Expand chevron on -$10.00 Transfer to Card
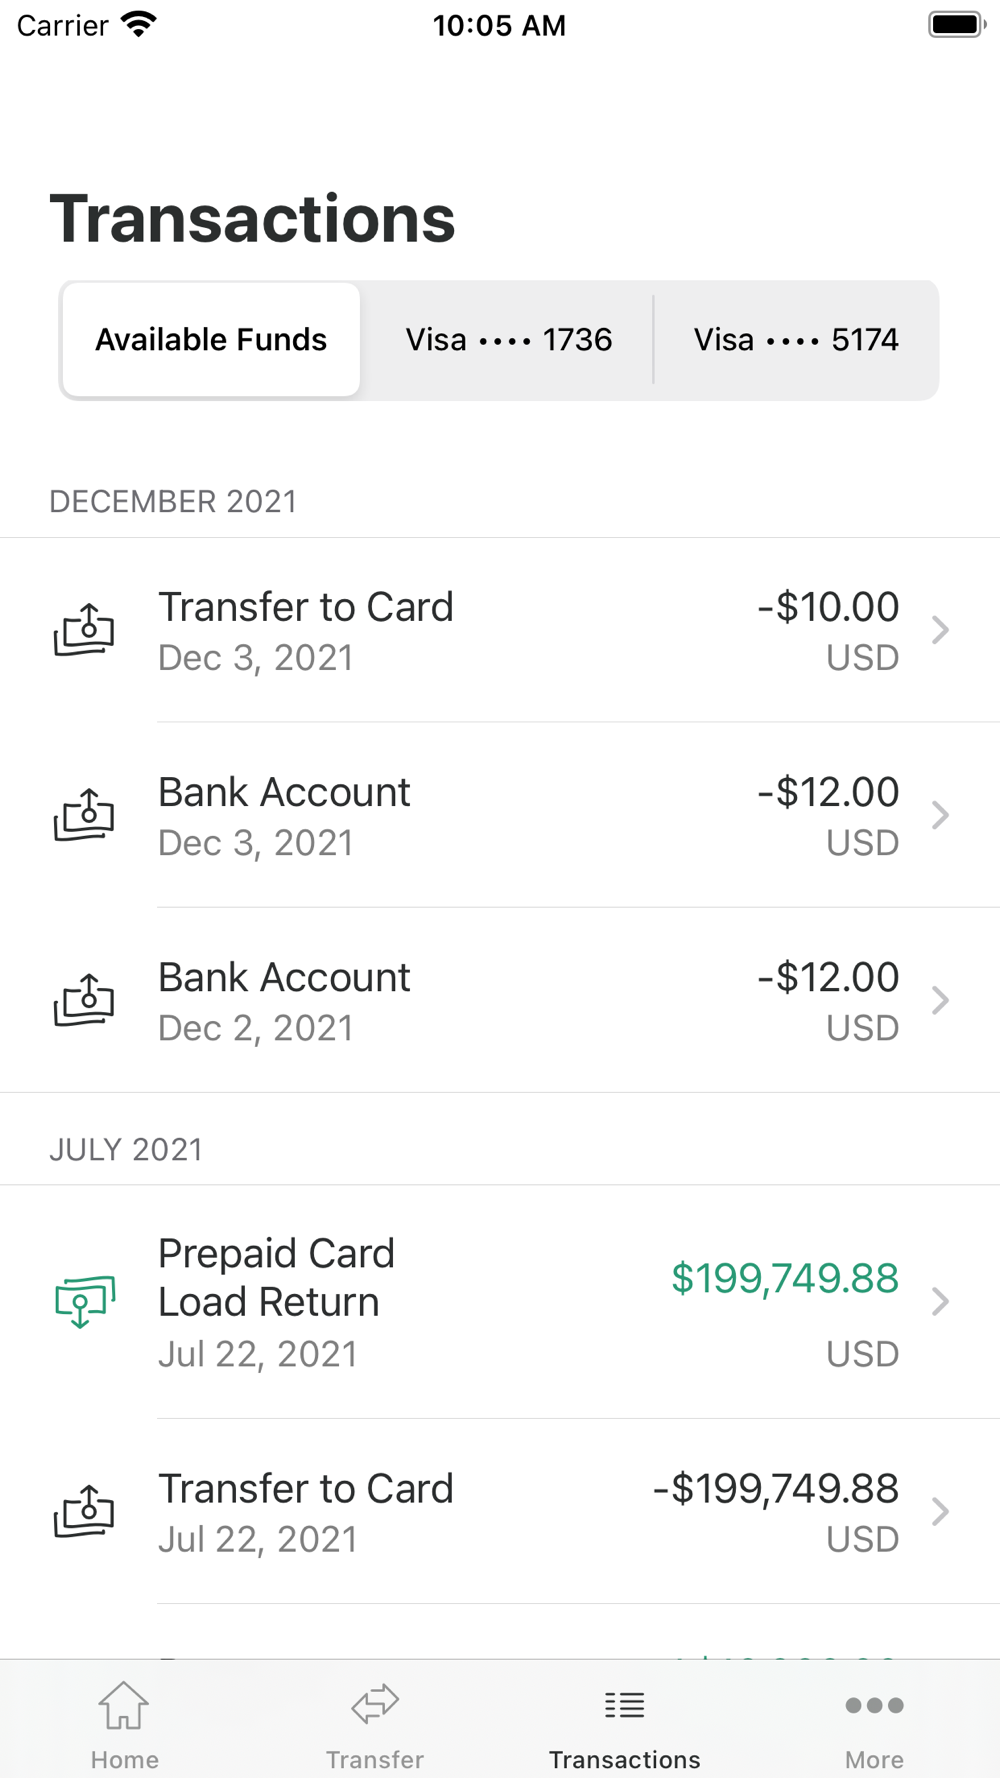Screen dimensions: 1000x1778 [x=940, y=630]
